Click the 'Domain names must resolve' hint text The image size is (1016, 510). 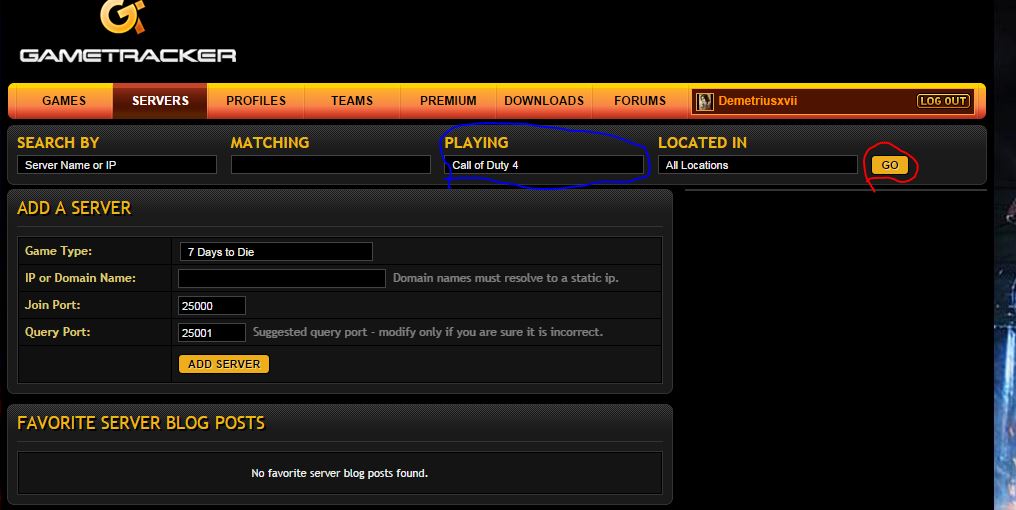tap(505, 278)
